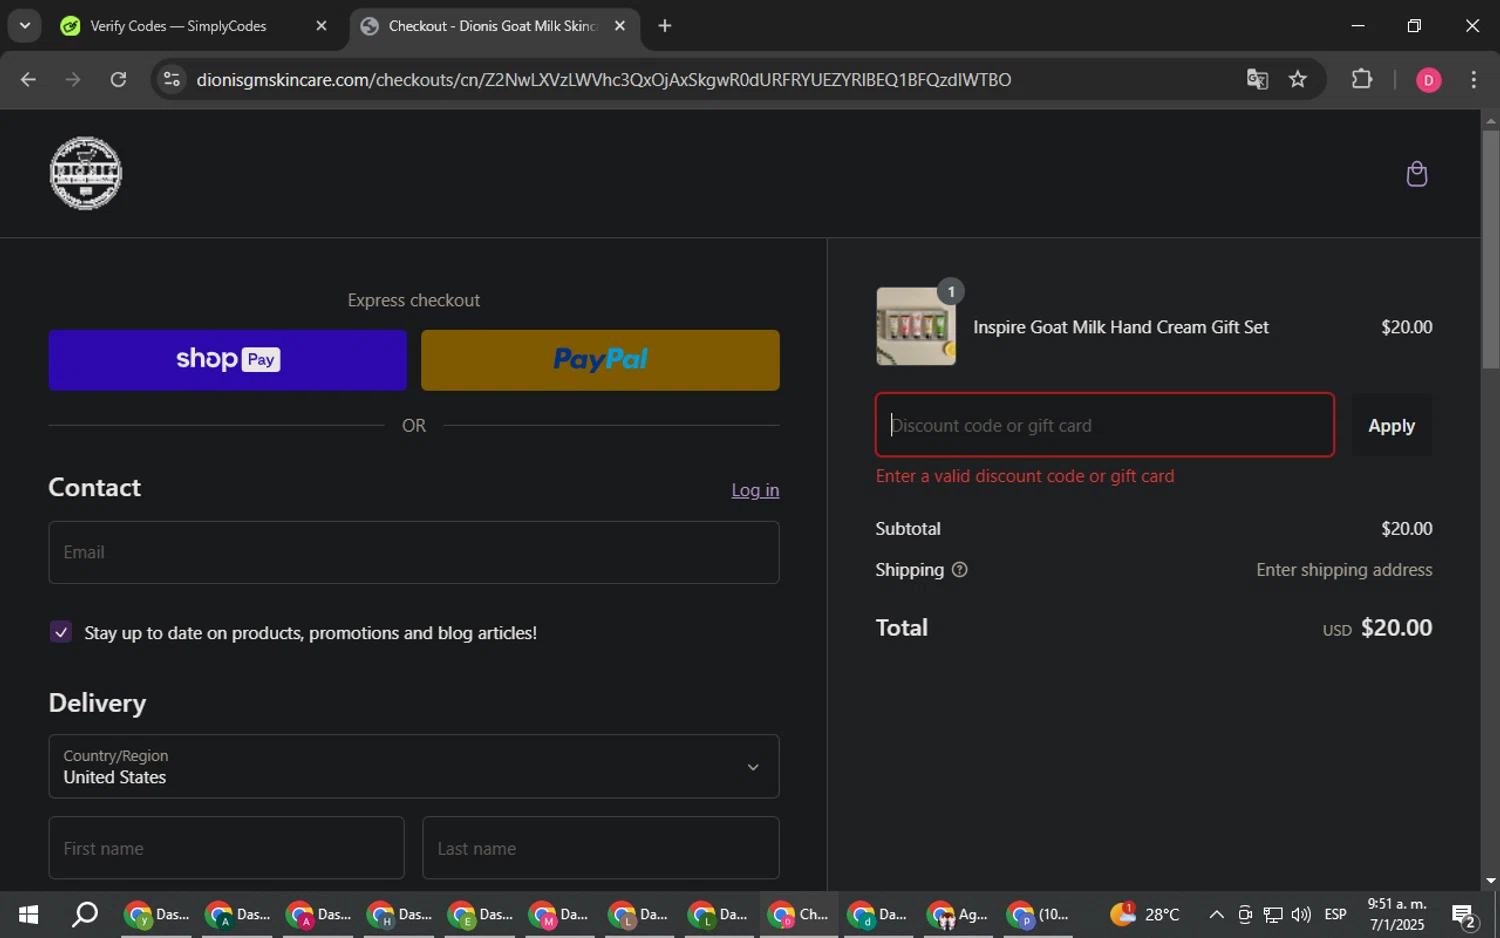Screen dimensions: 1500x938
Task: Uncheck the stay up to date checkbox
Action: 61,632
